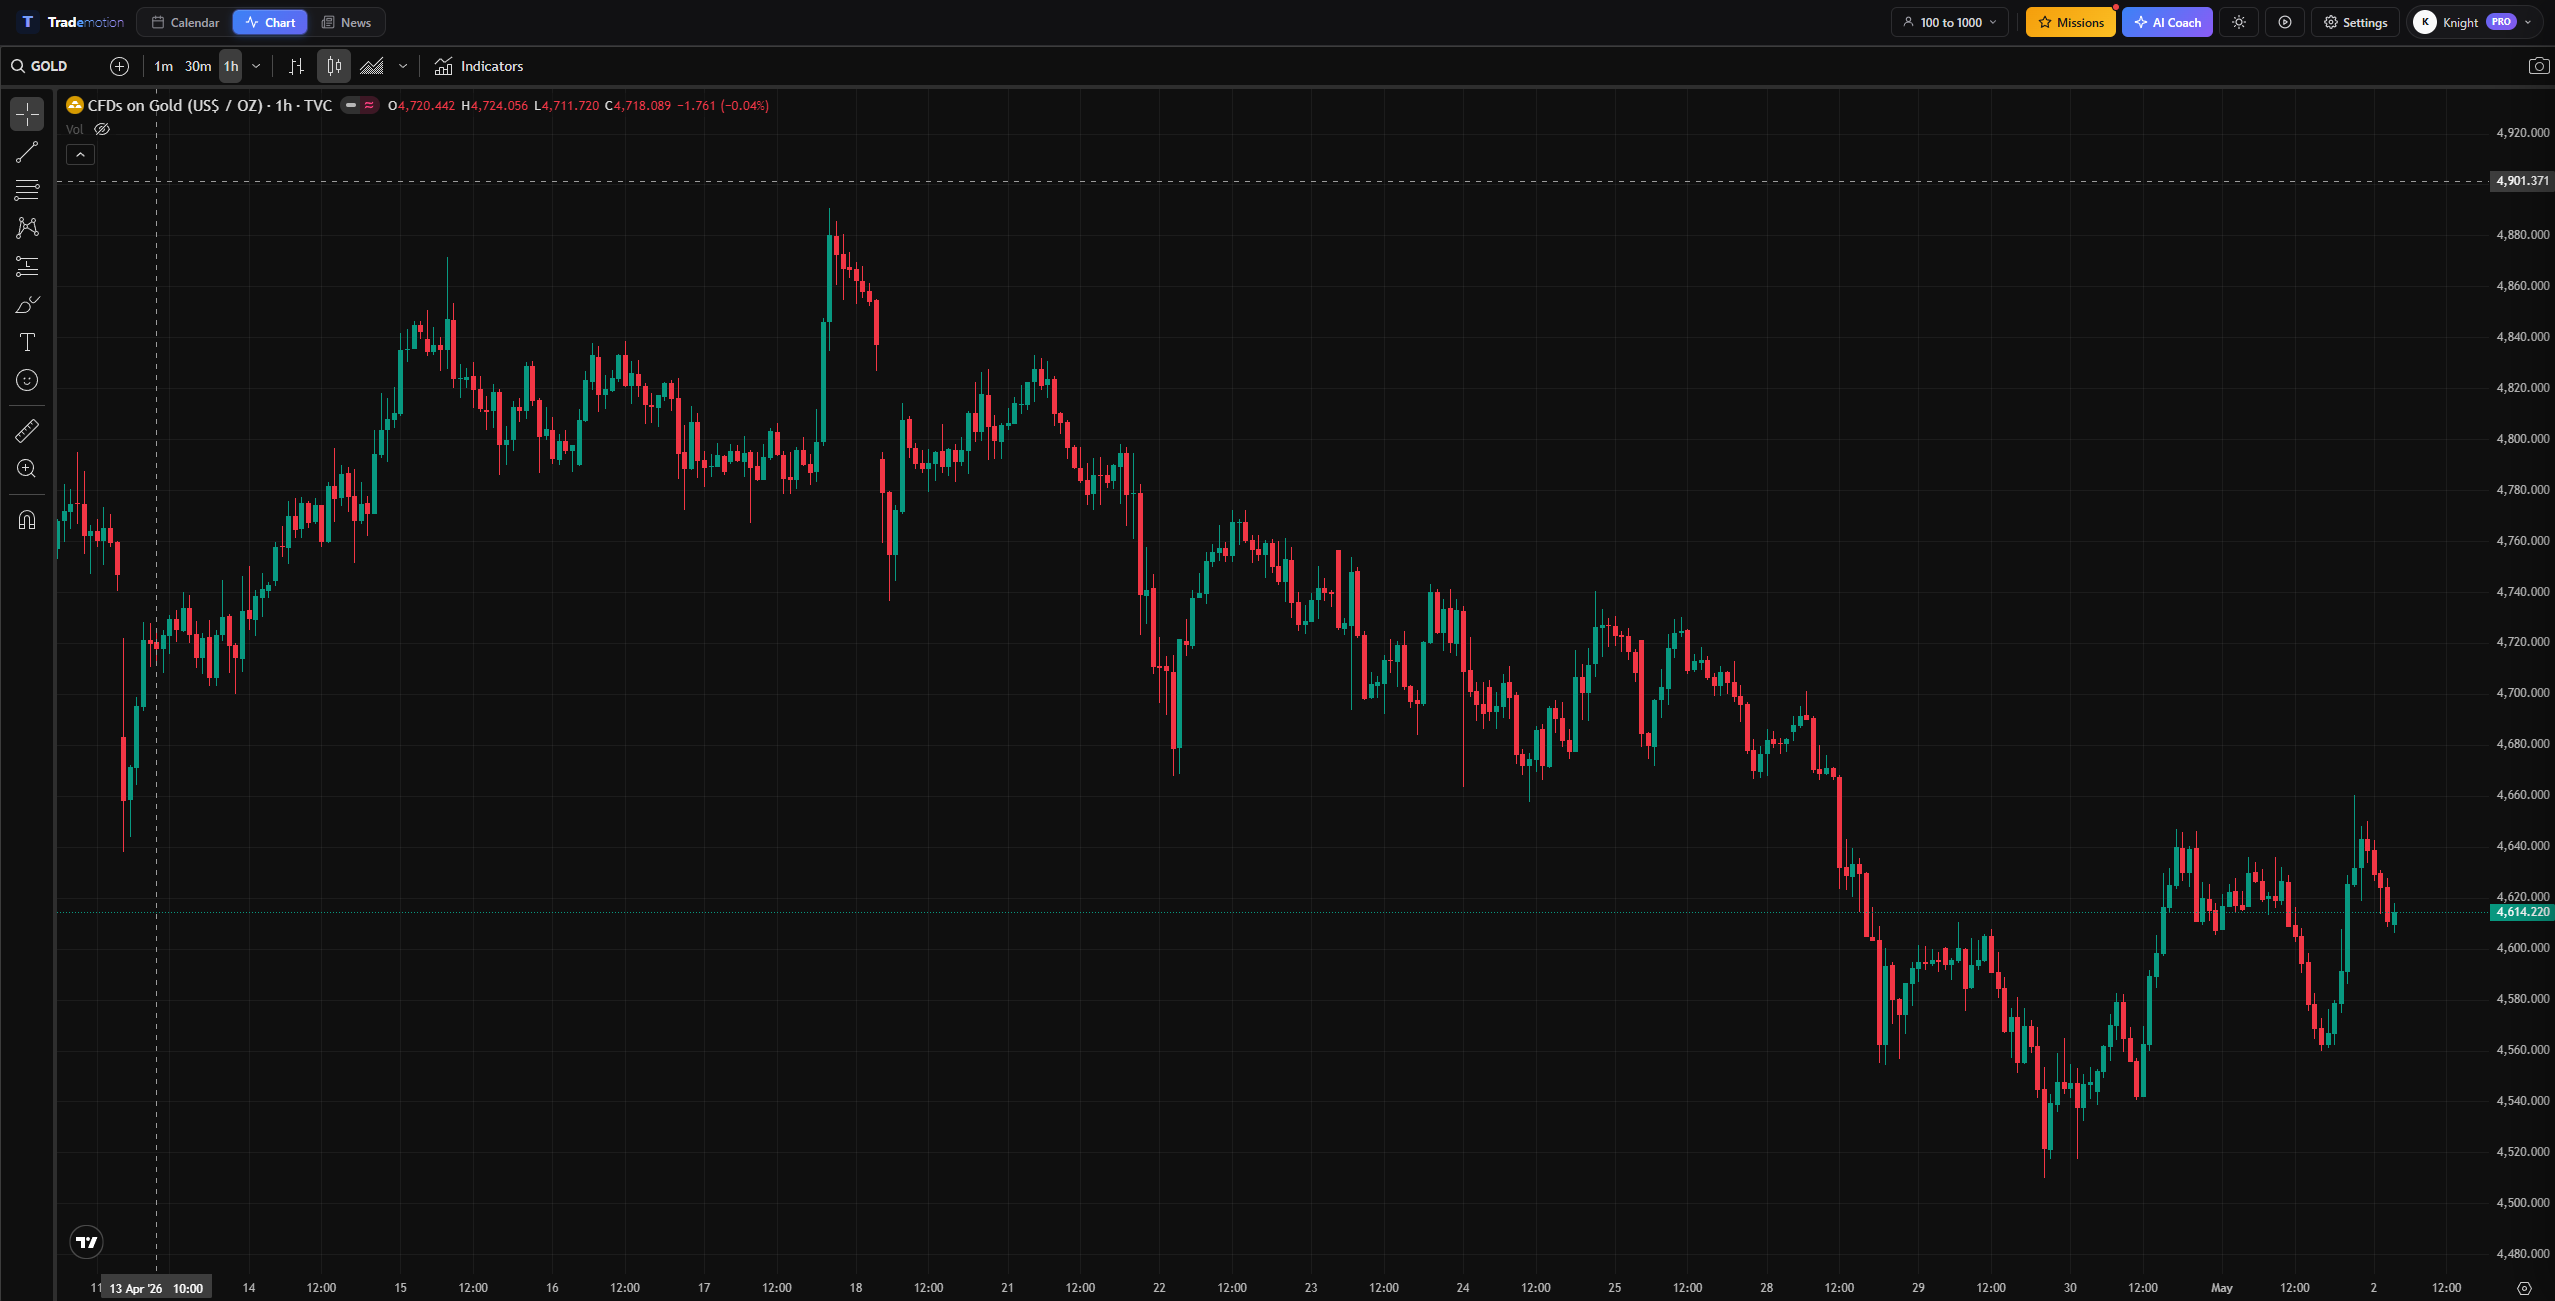2555x1301 pixels.
Task: Click the Vol indicator label
Action: [x=75, y=129]
